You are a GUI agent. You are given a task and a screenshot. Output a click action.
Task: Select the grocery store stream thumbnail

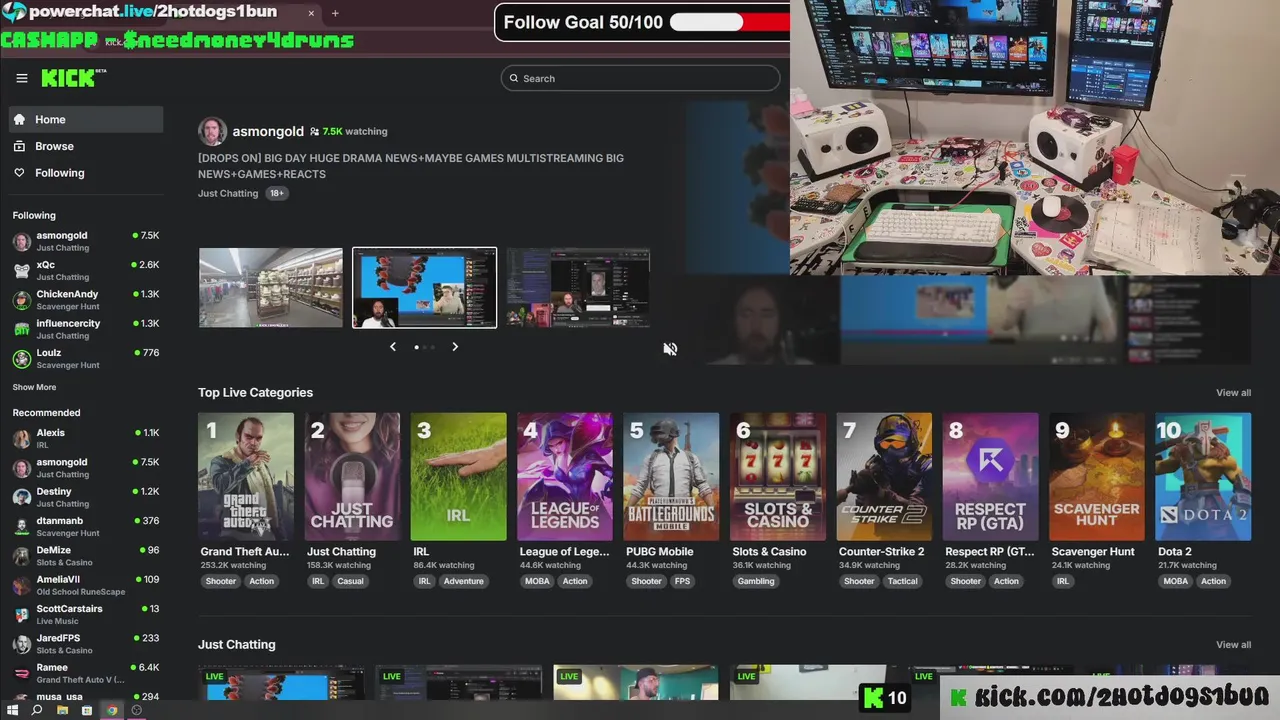coord(271,288)
